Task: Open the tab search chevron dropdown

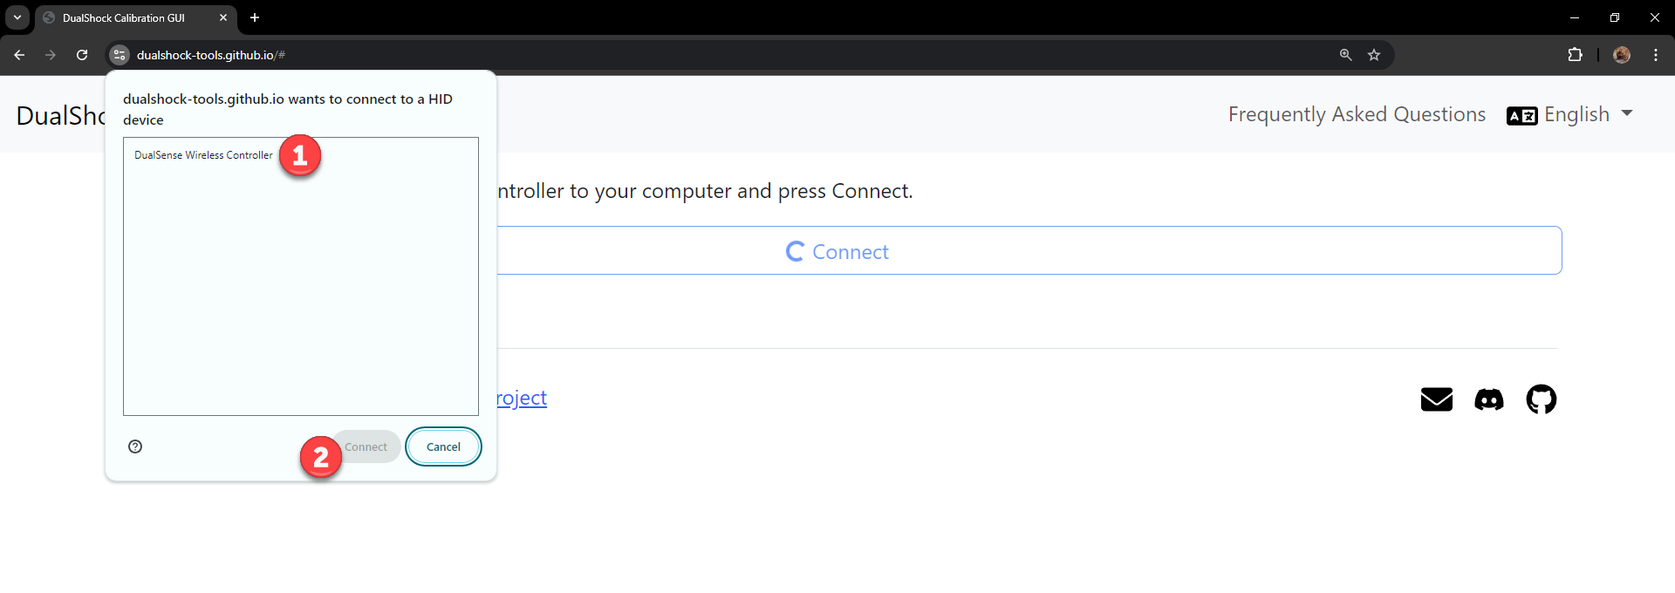Action: [x=17, y=17]
